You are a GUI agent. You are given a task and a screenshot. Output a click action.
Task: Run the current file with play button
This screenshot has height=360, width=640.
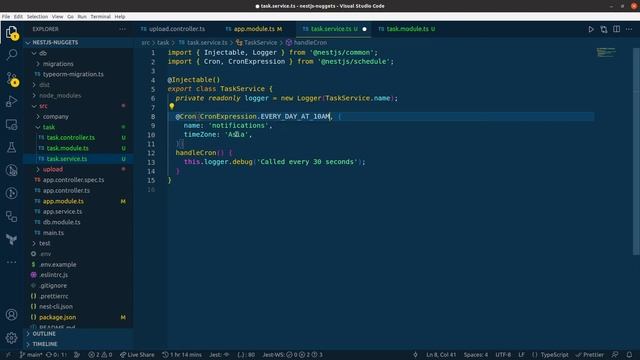591,29
